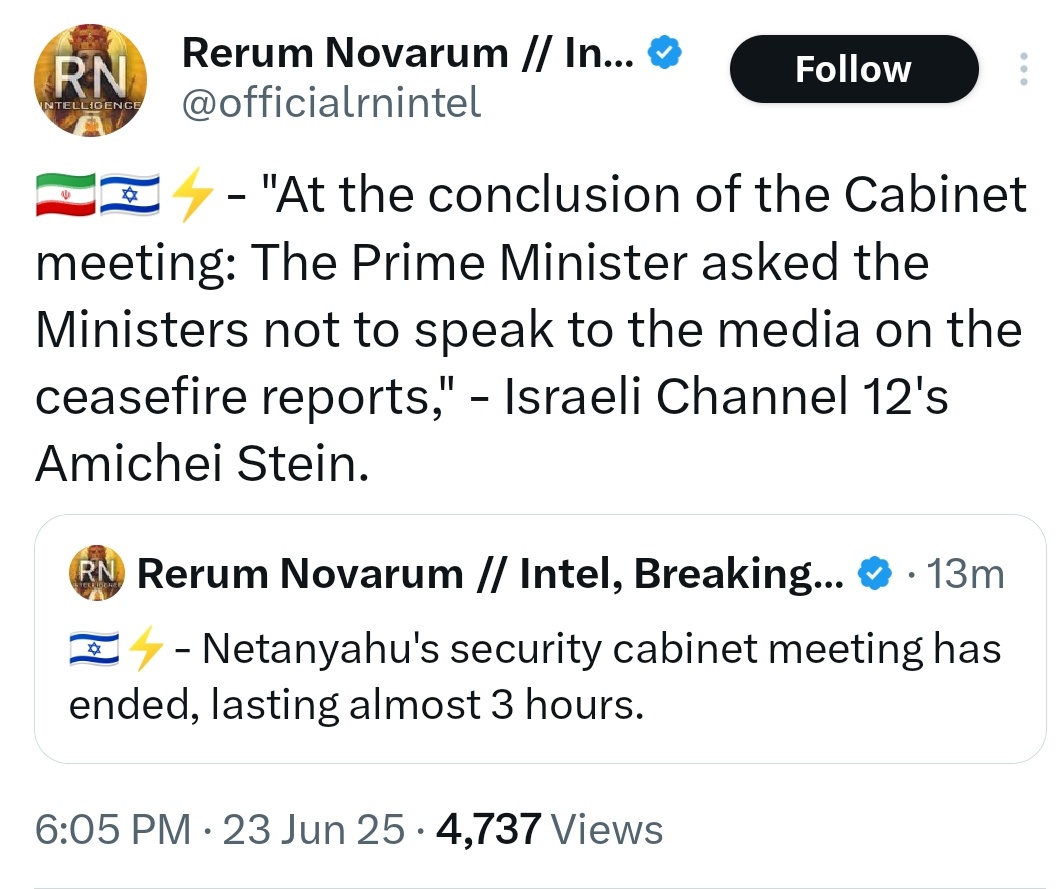Click the main tweet text about Cabinet meeting
This screenshot has height=889, width=1059.
point(531,328)
